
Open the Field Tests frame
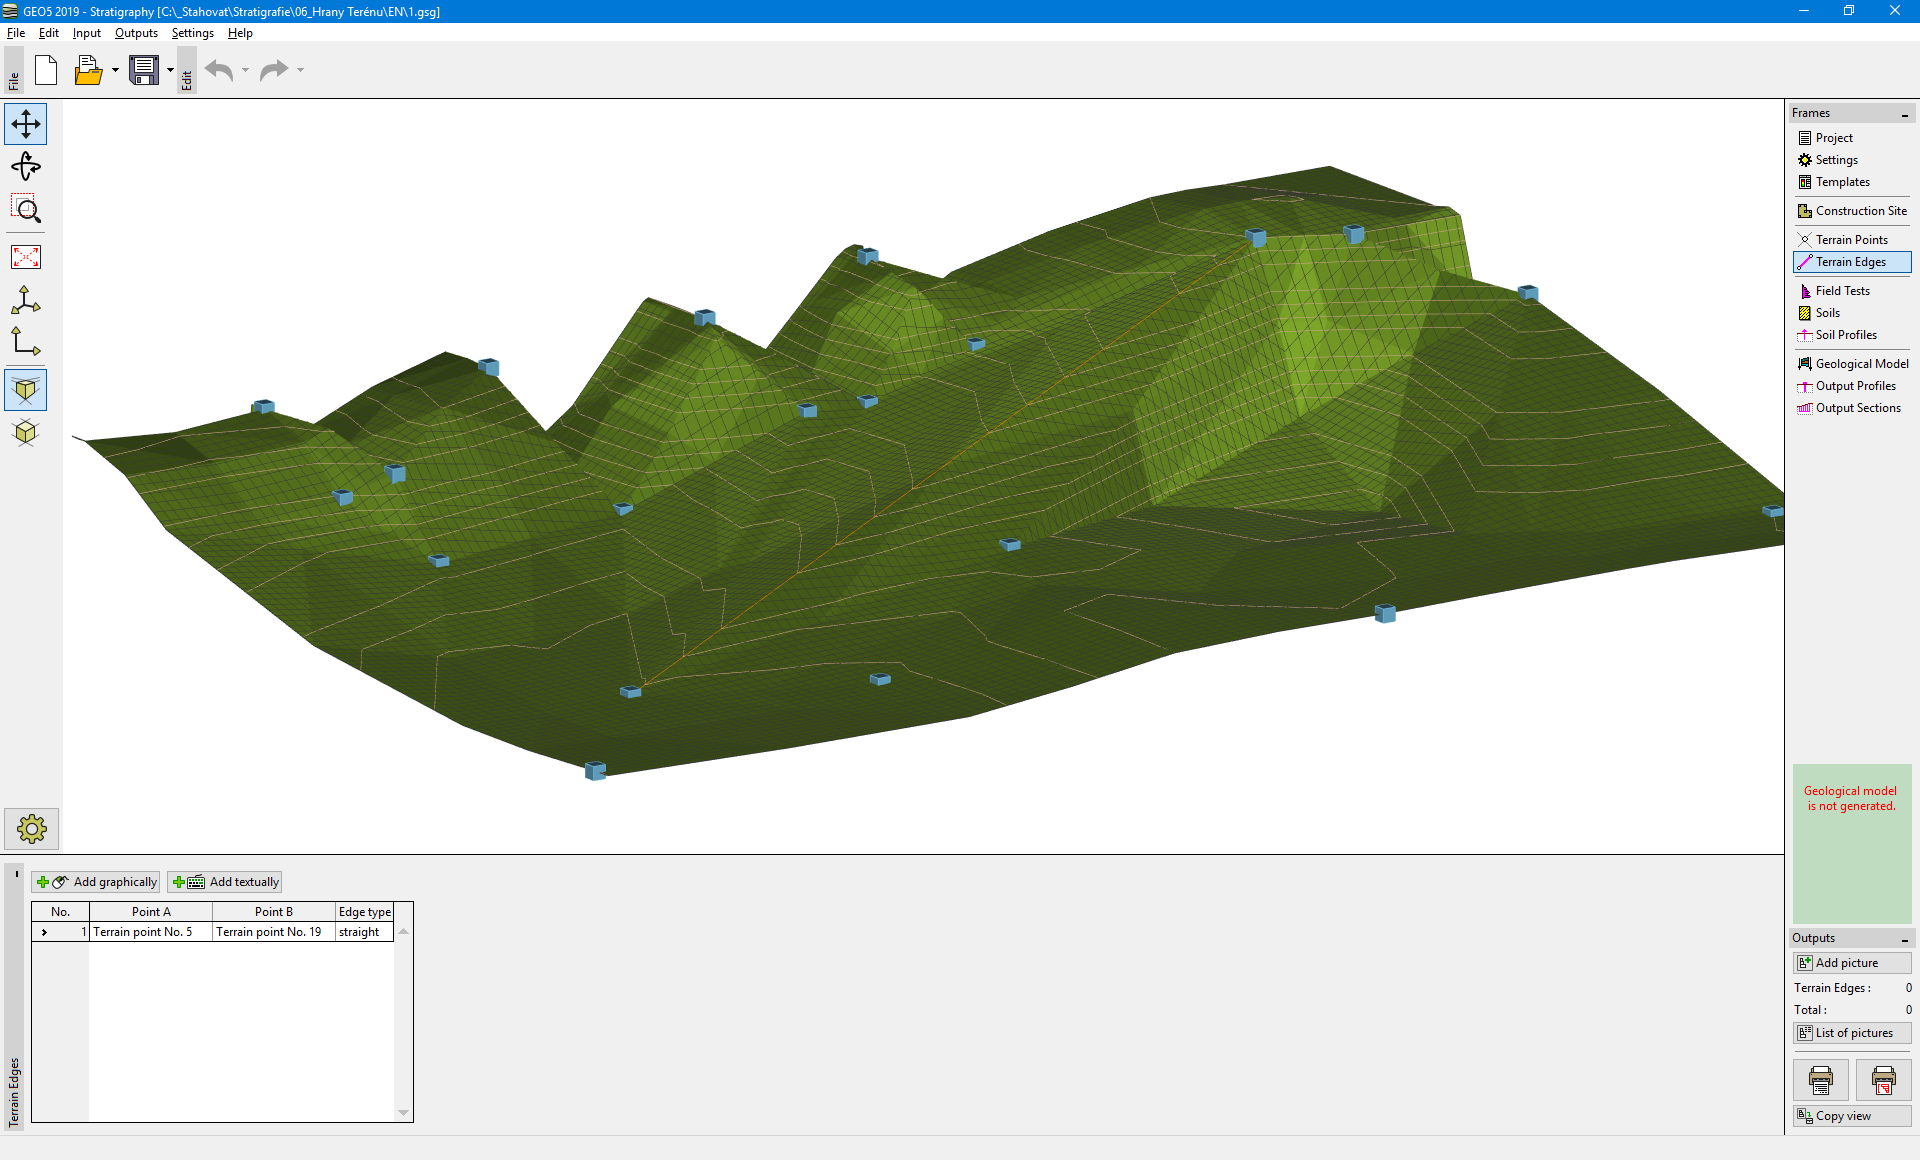(x=1852, y=291)
